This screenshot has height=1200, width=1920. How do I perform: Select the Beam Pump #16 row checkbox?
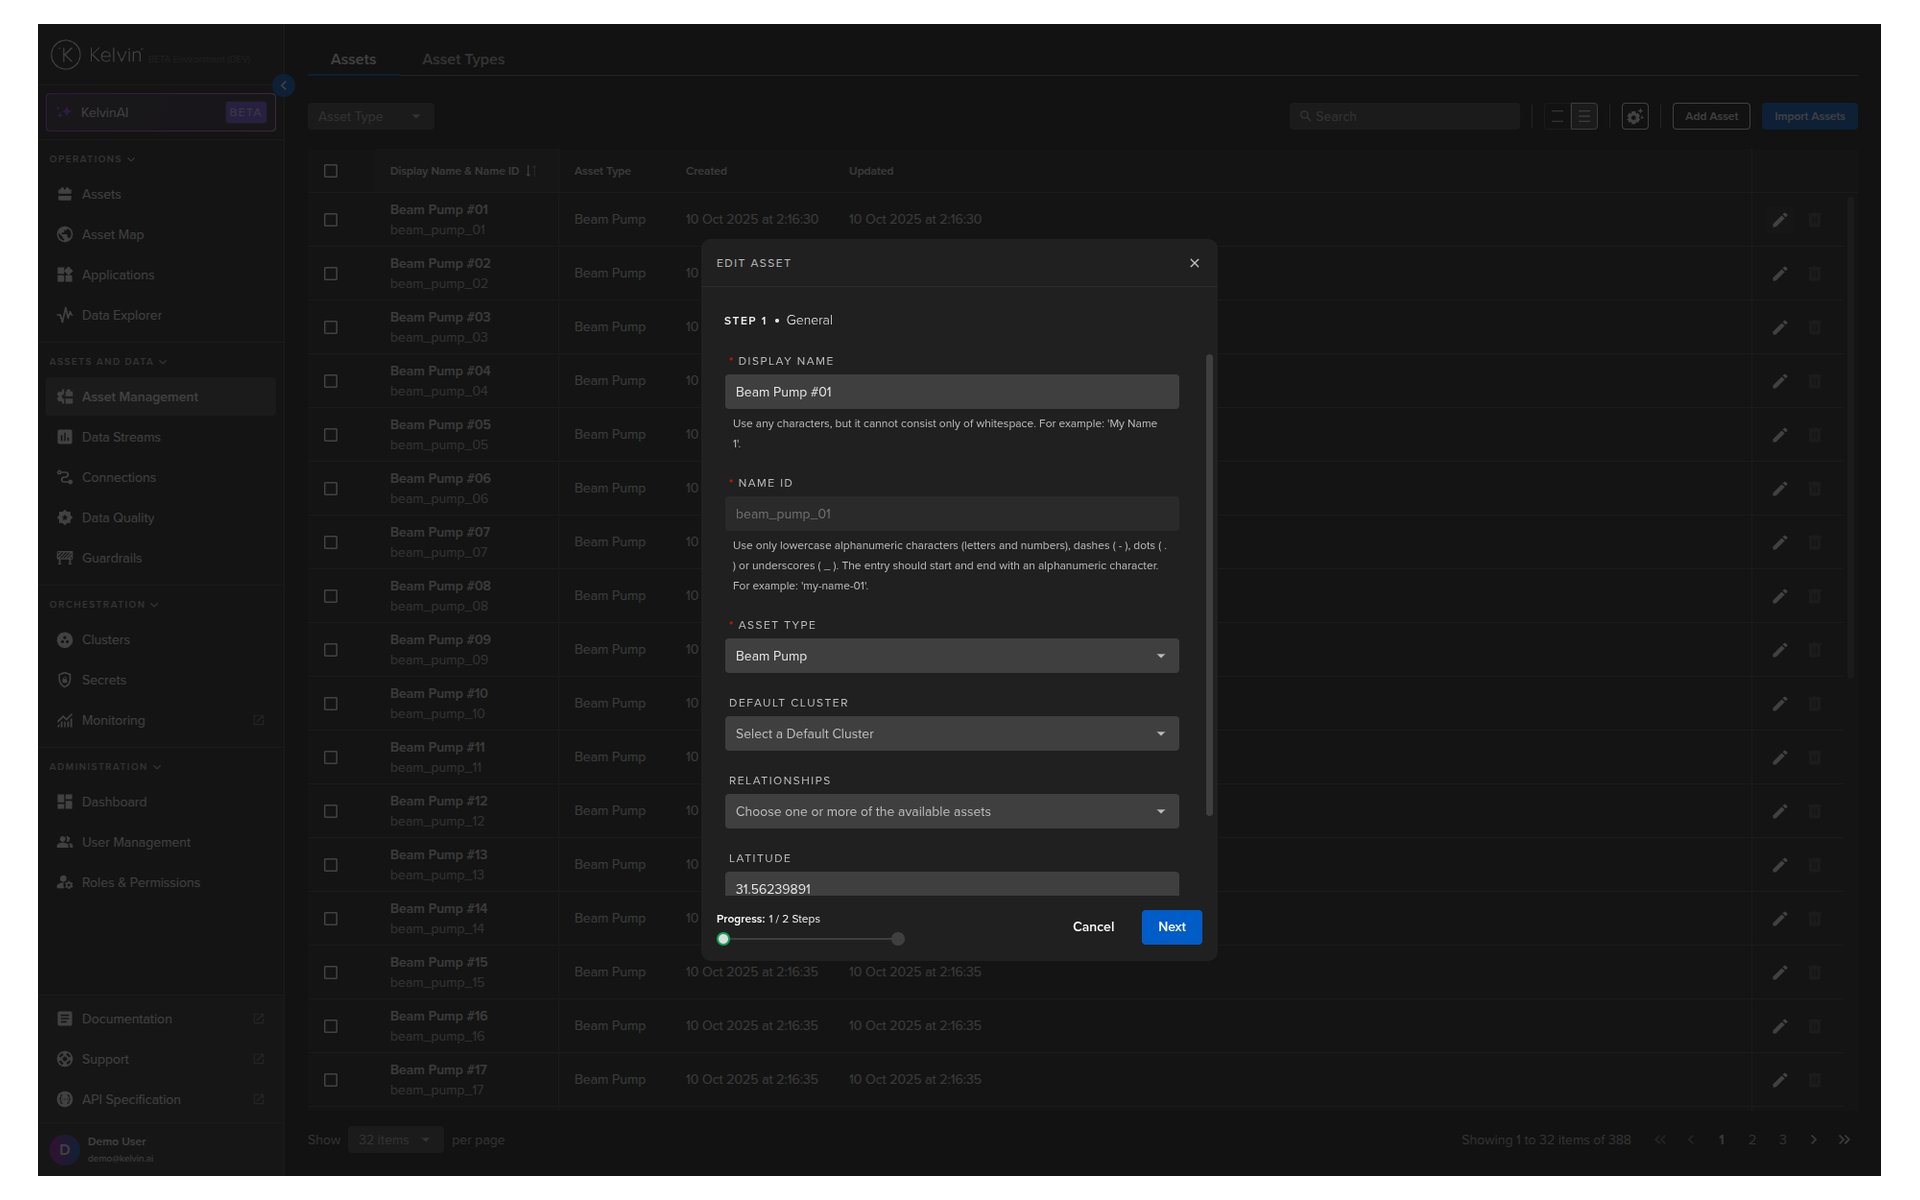[331, 1027]
